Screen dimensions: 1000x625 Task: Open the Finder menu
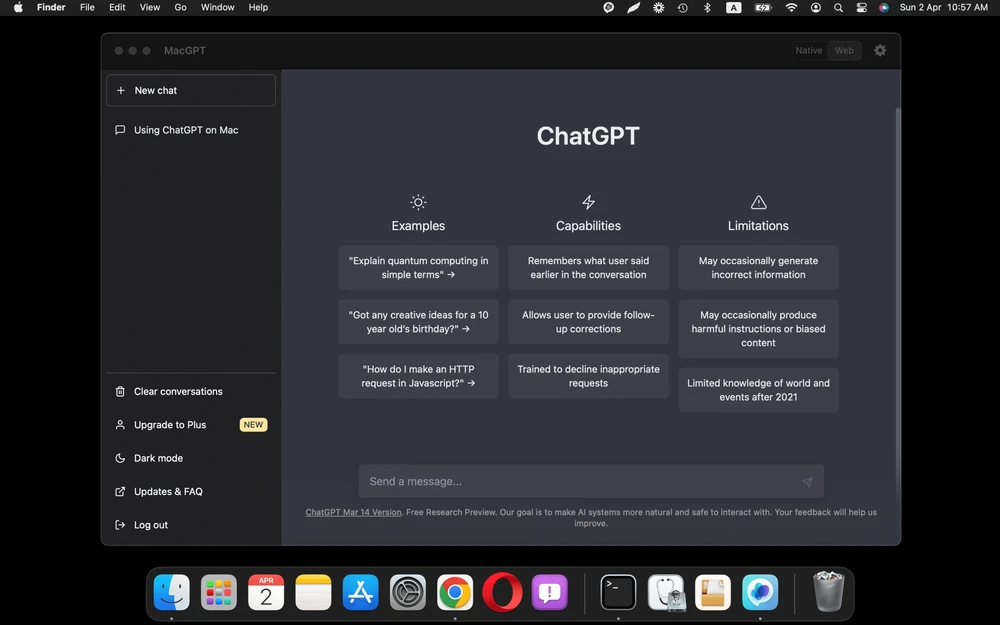[51, 8]
